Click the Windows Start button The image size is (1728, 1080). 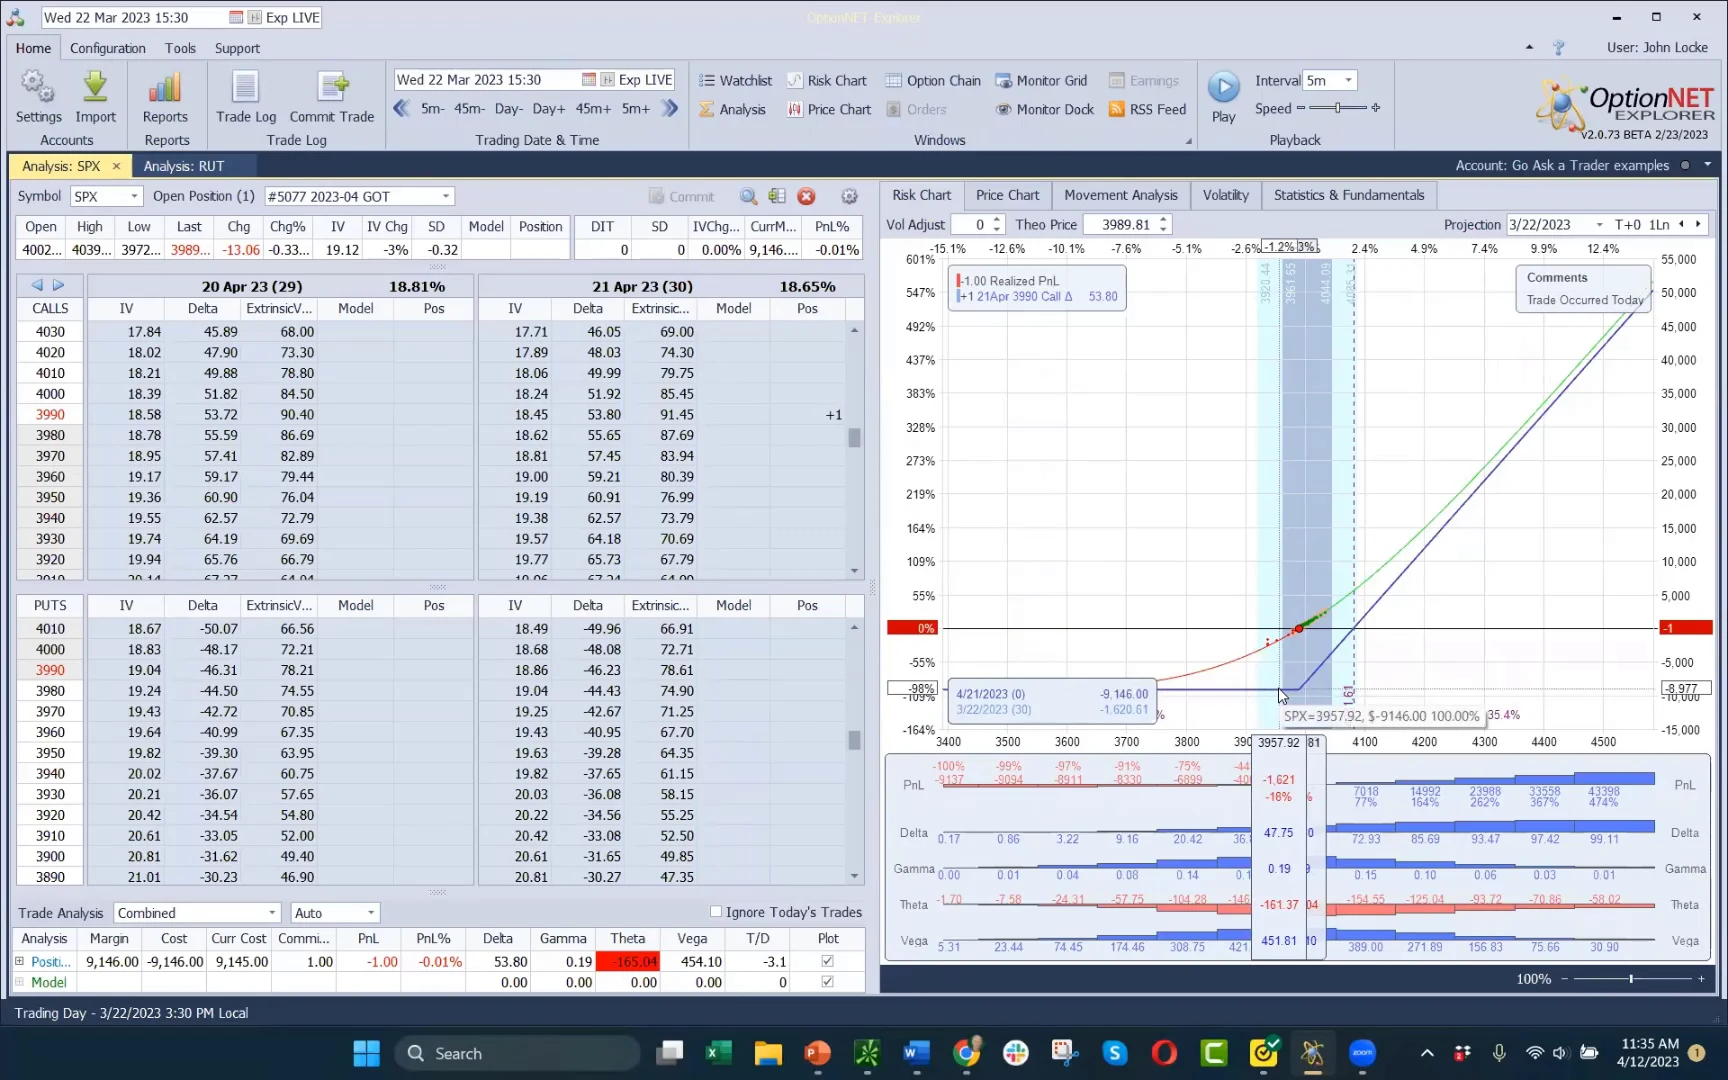(x=366, y=1053)
